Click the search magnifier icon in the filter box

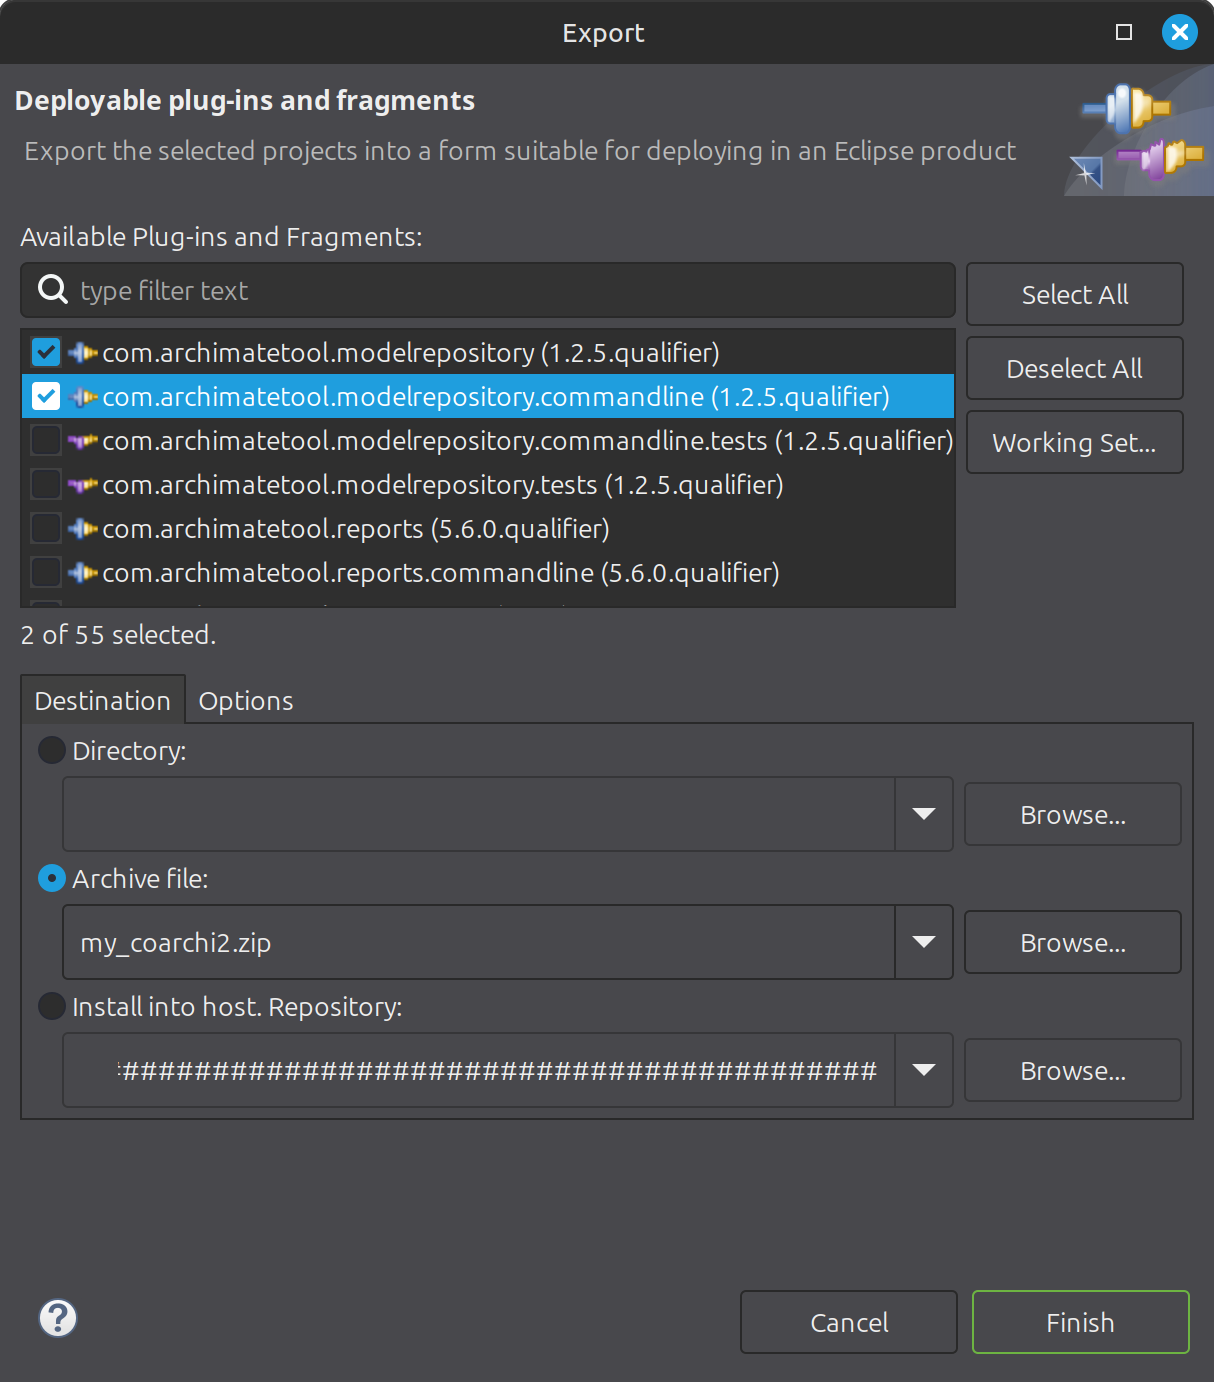tap(52, 290)
